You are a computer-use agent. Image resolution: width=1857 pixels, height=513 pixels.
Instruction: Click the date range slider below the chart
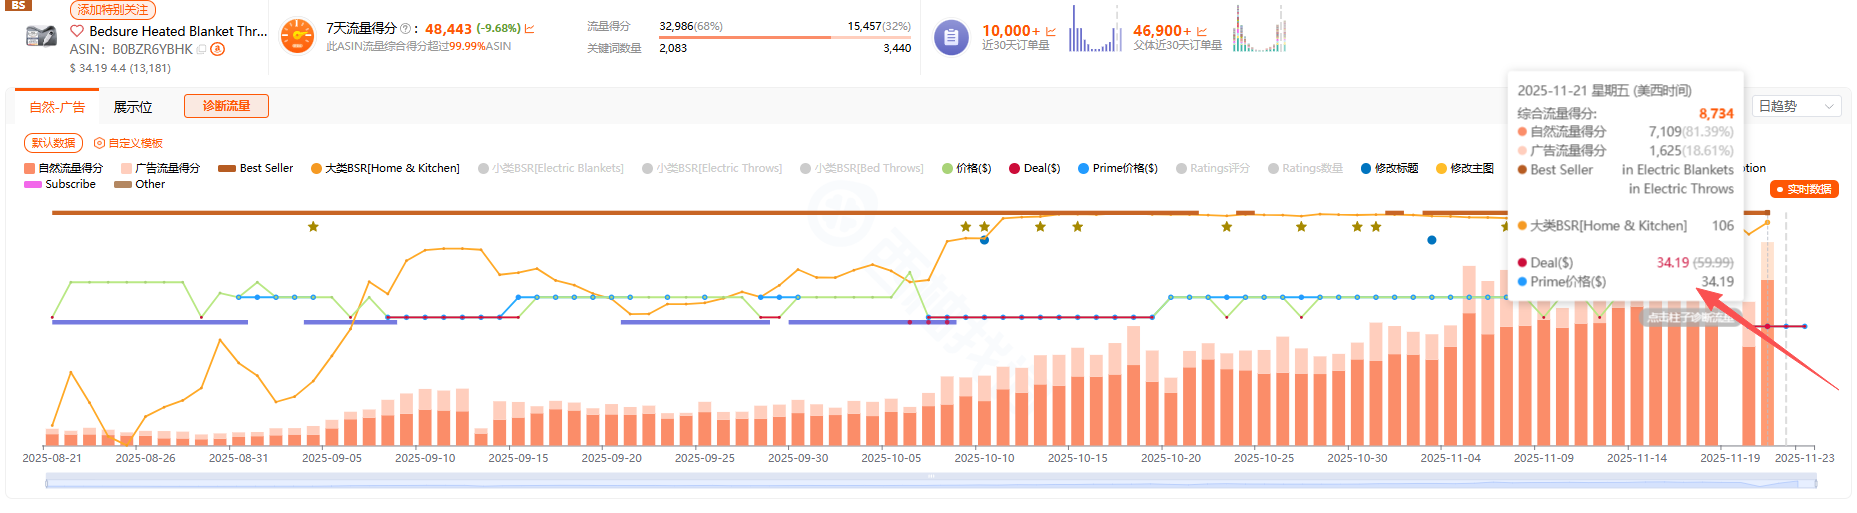click(930, 483)
